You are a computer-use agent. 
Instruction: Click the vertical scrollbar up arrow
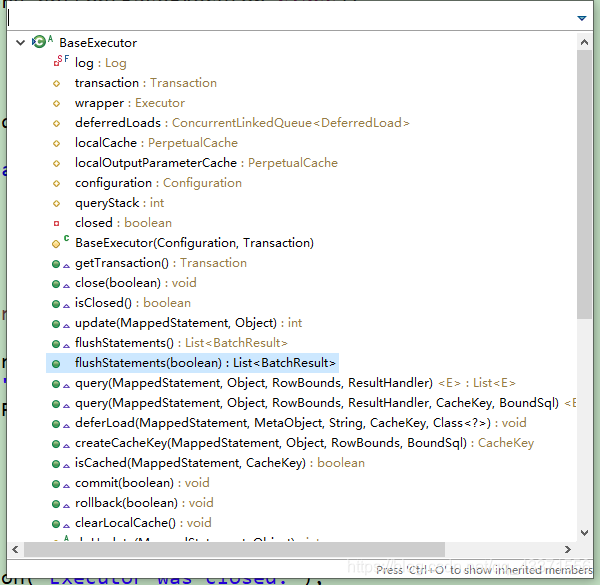pyautogui.click(x=584, y=42)
